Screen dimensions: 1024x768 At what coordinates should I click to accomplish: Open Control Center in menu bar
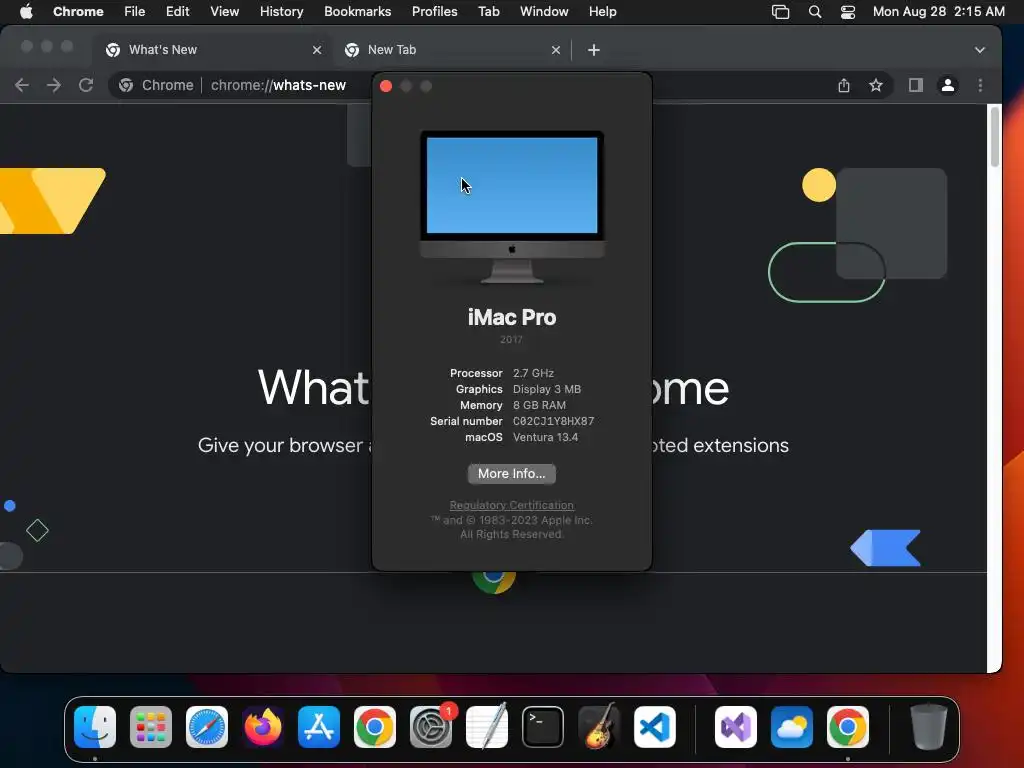point(848,12)
